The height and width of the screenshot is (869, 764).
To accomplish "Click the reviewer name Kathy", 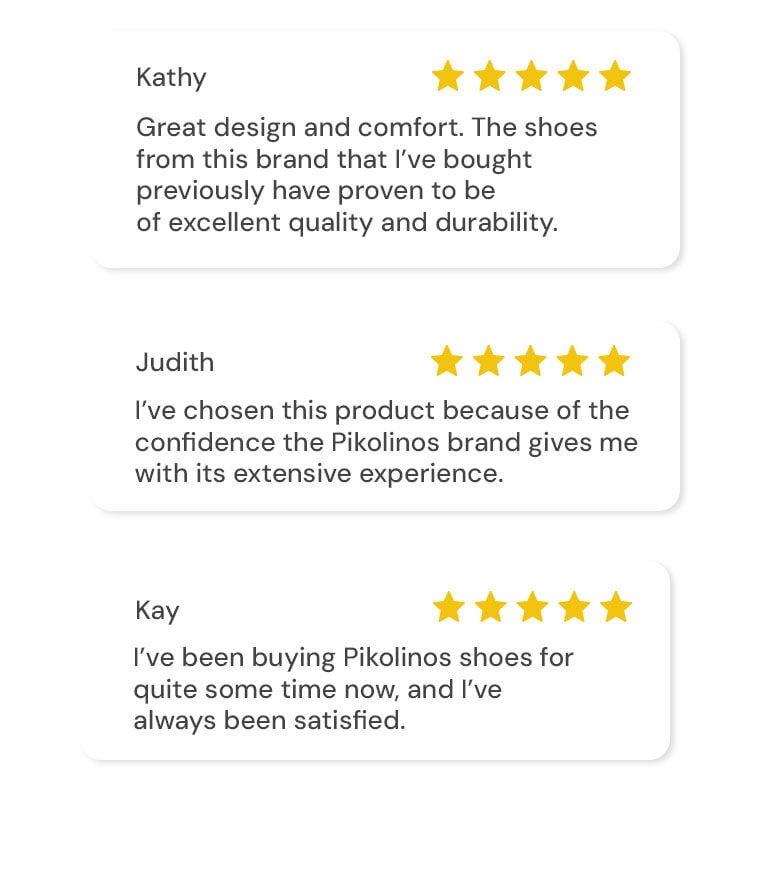I will pyautogui.click(x=171, y=78).
